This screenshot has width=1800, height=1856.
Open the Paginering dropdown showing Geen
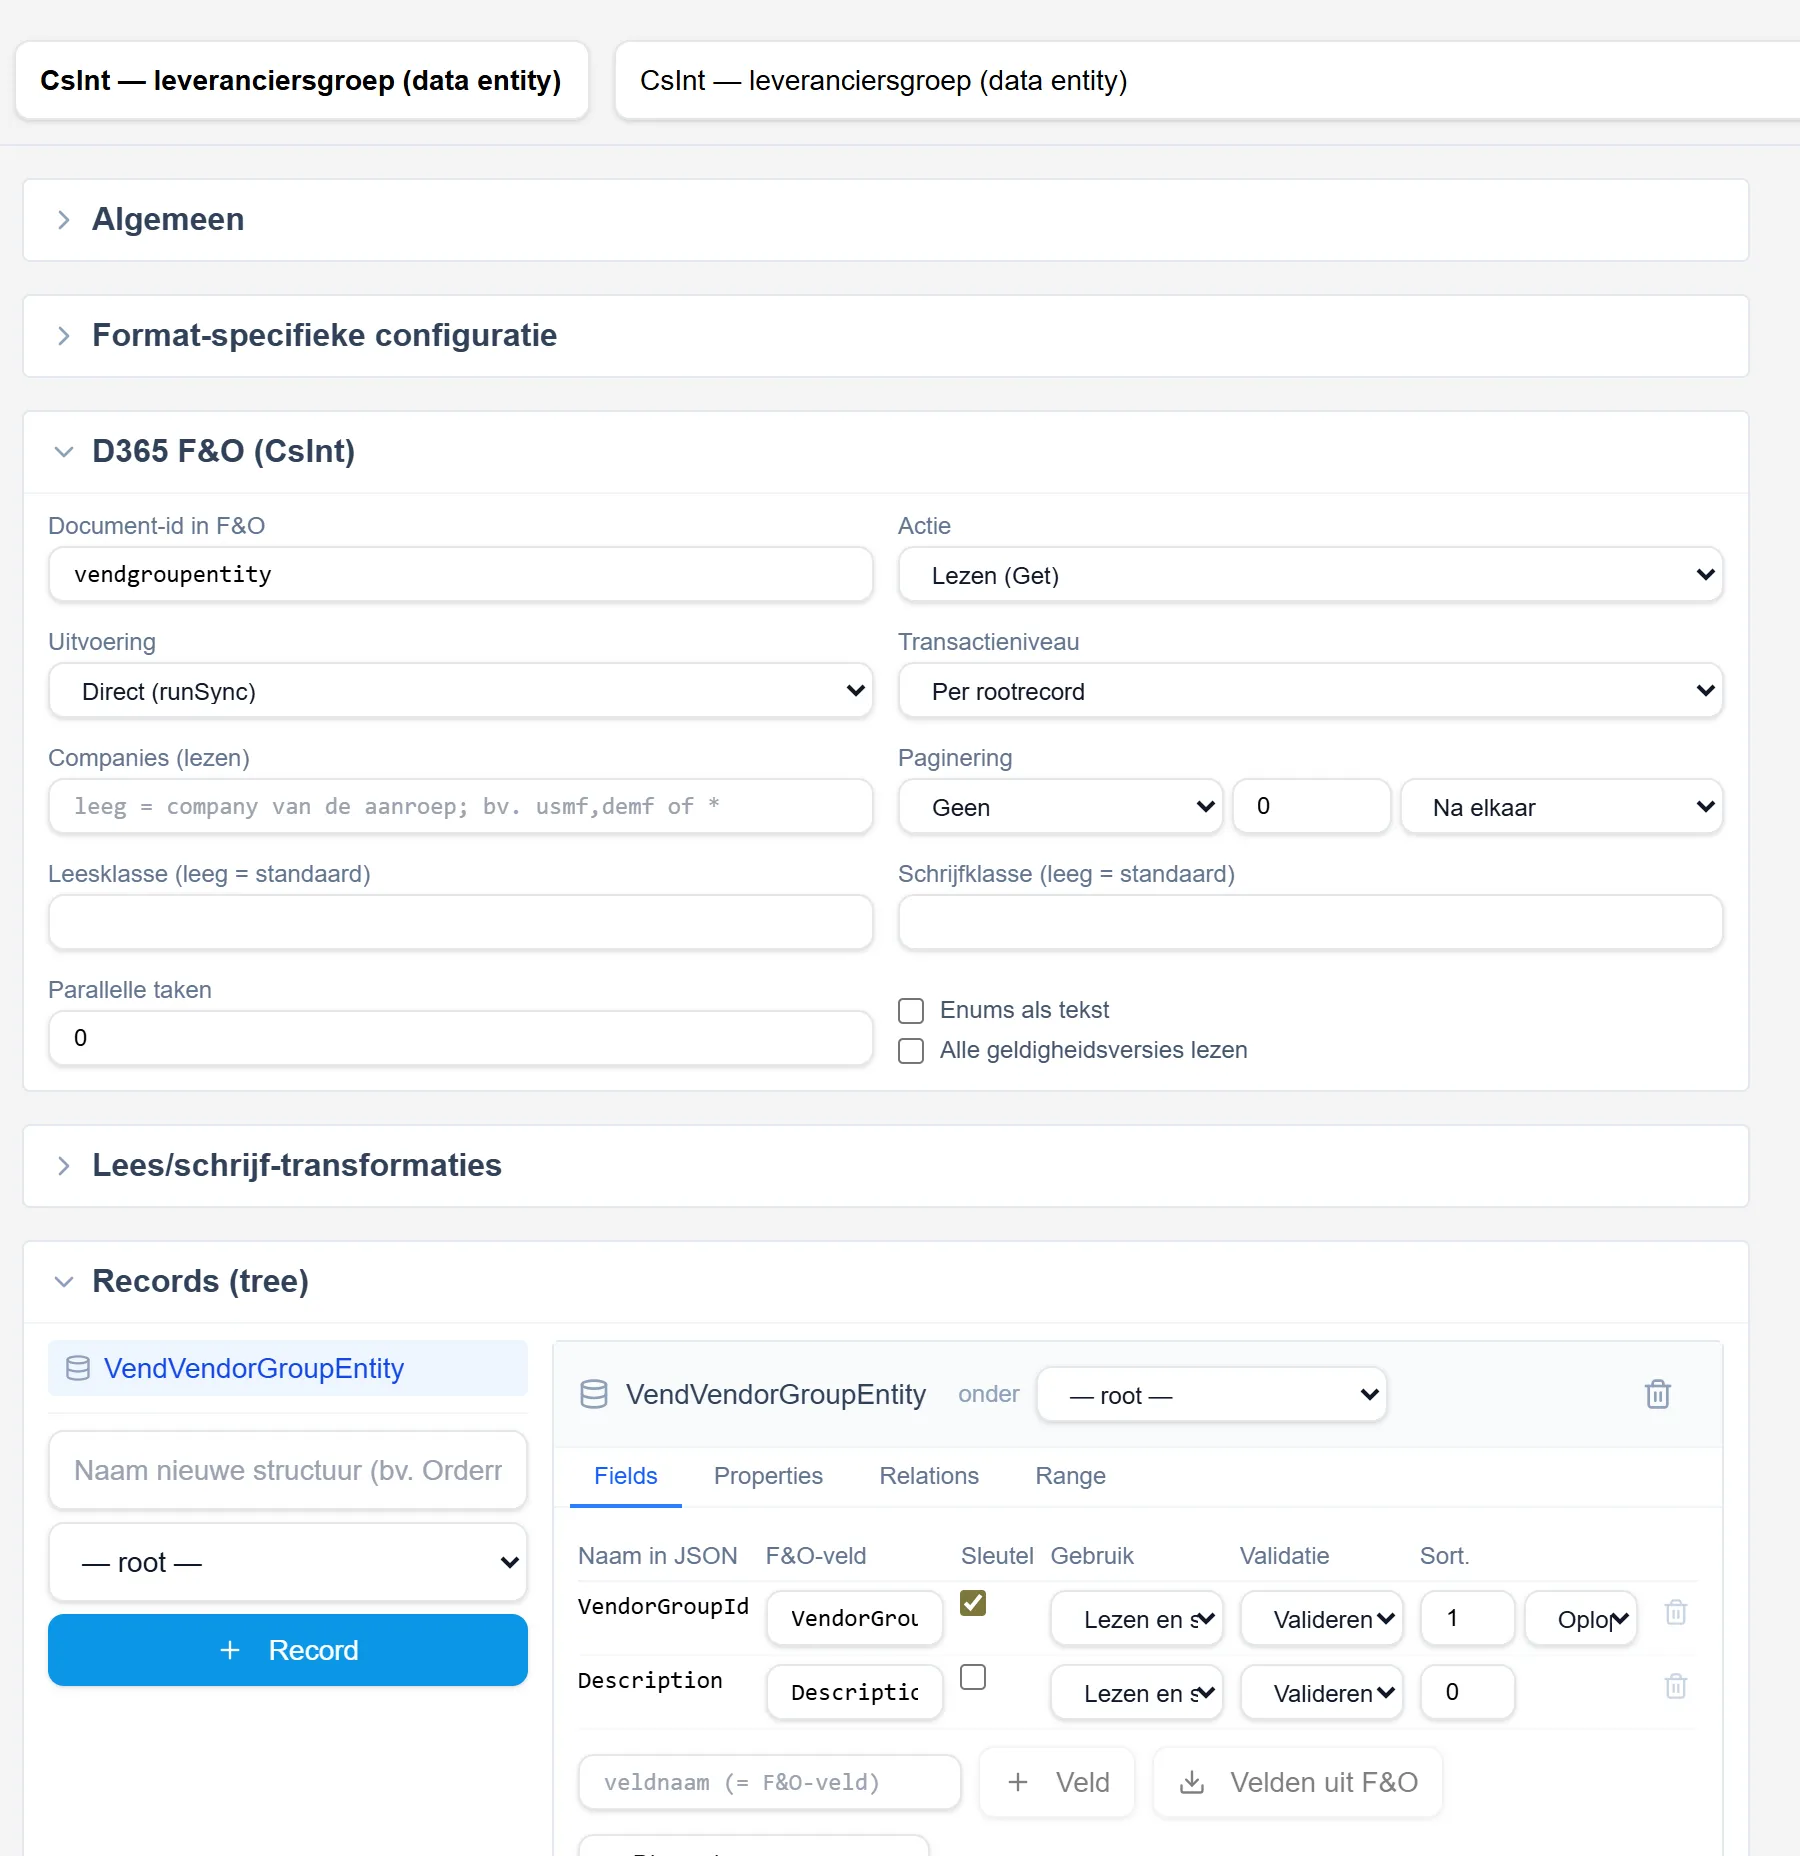(x=1060, y=807)
